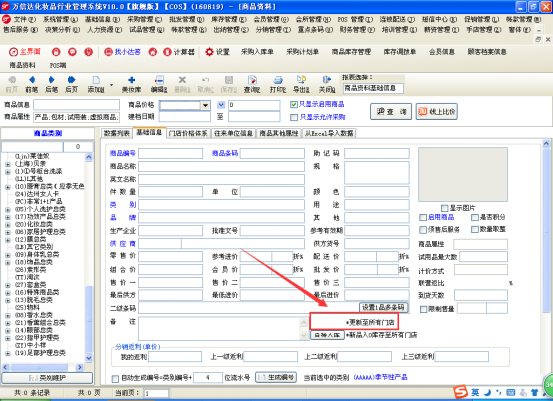This screenshot has height=401, width=553.
Task: Switch to 门店价格体系 tab
Action: 188,133
